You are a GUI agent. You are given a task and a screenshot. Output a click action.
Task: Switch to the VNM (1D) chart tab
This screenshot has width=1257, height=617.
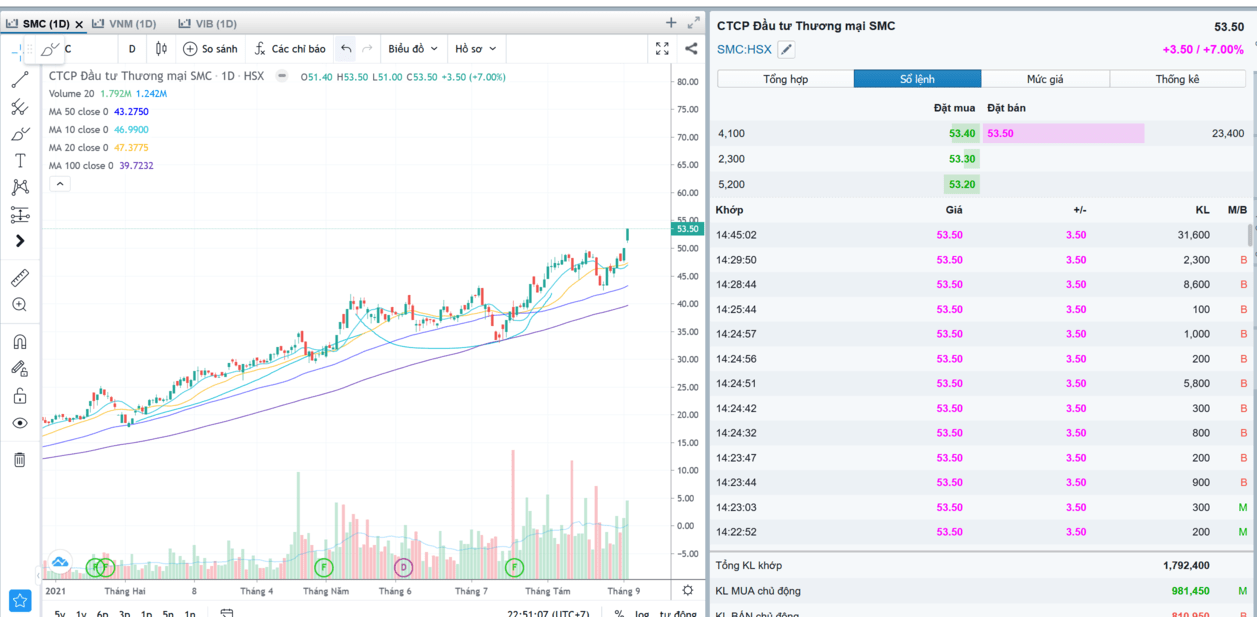point(125,23)
